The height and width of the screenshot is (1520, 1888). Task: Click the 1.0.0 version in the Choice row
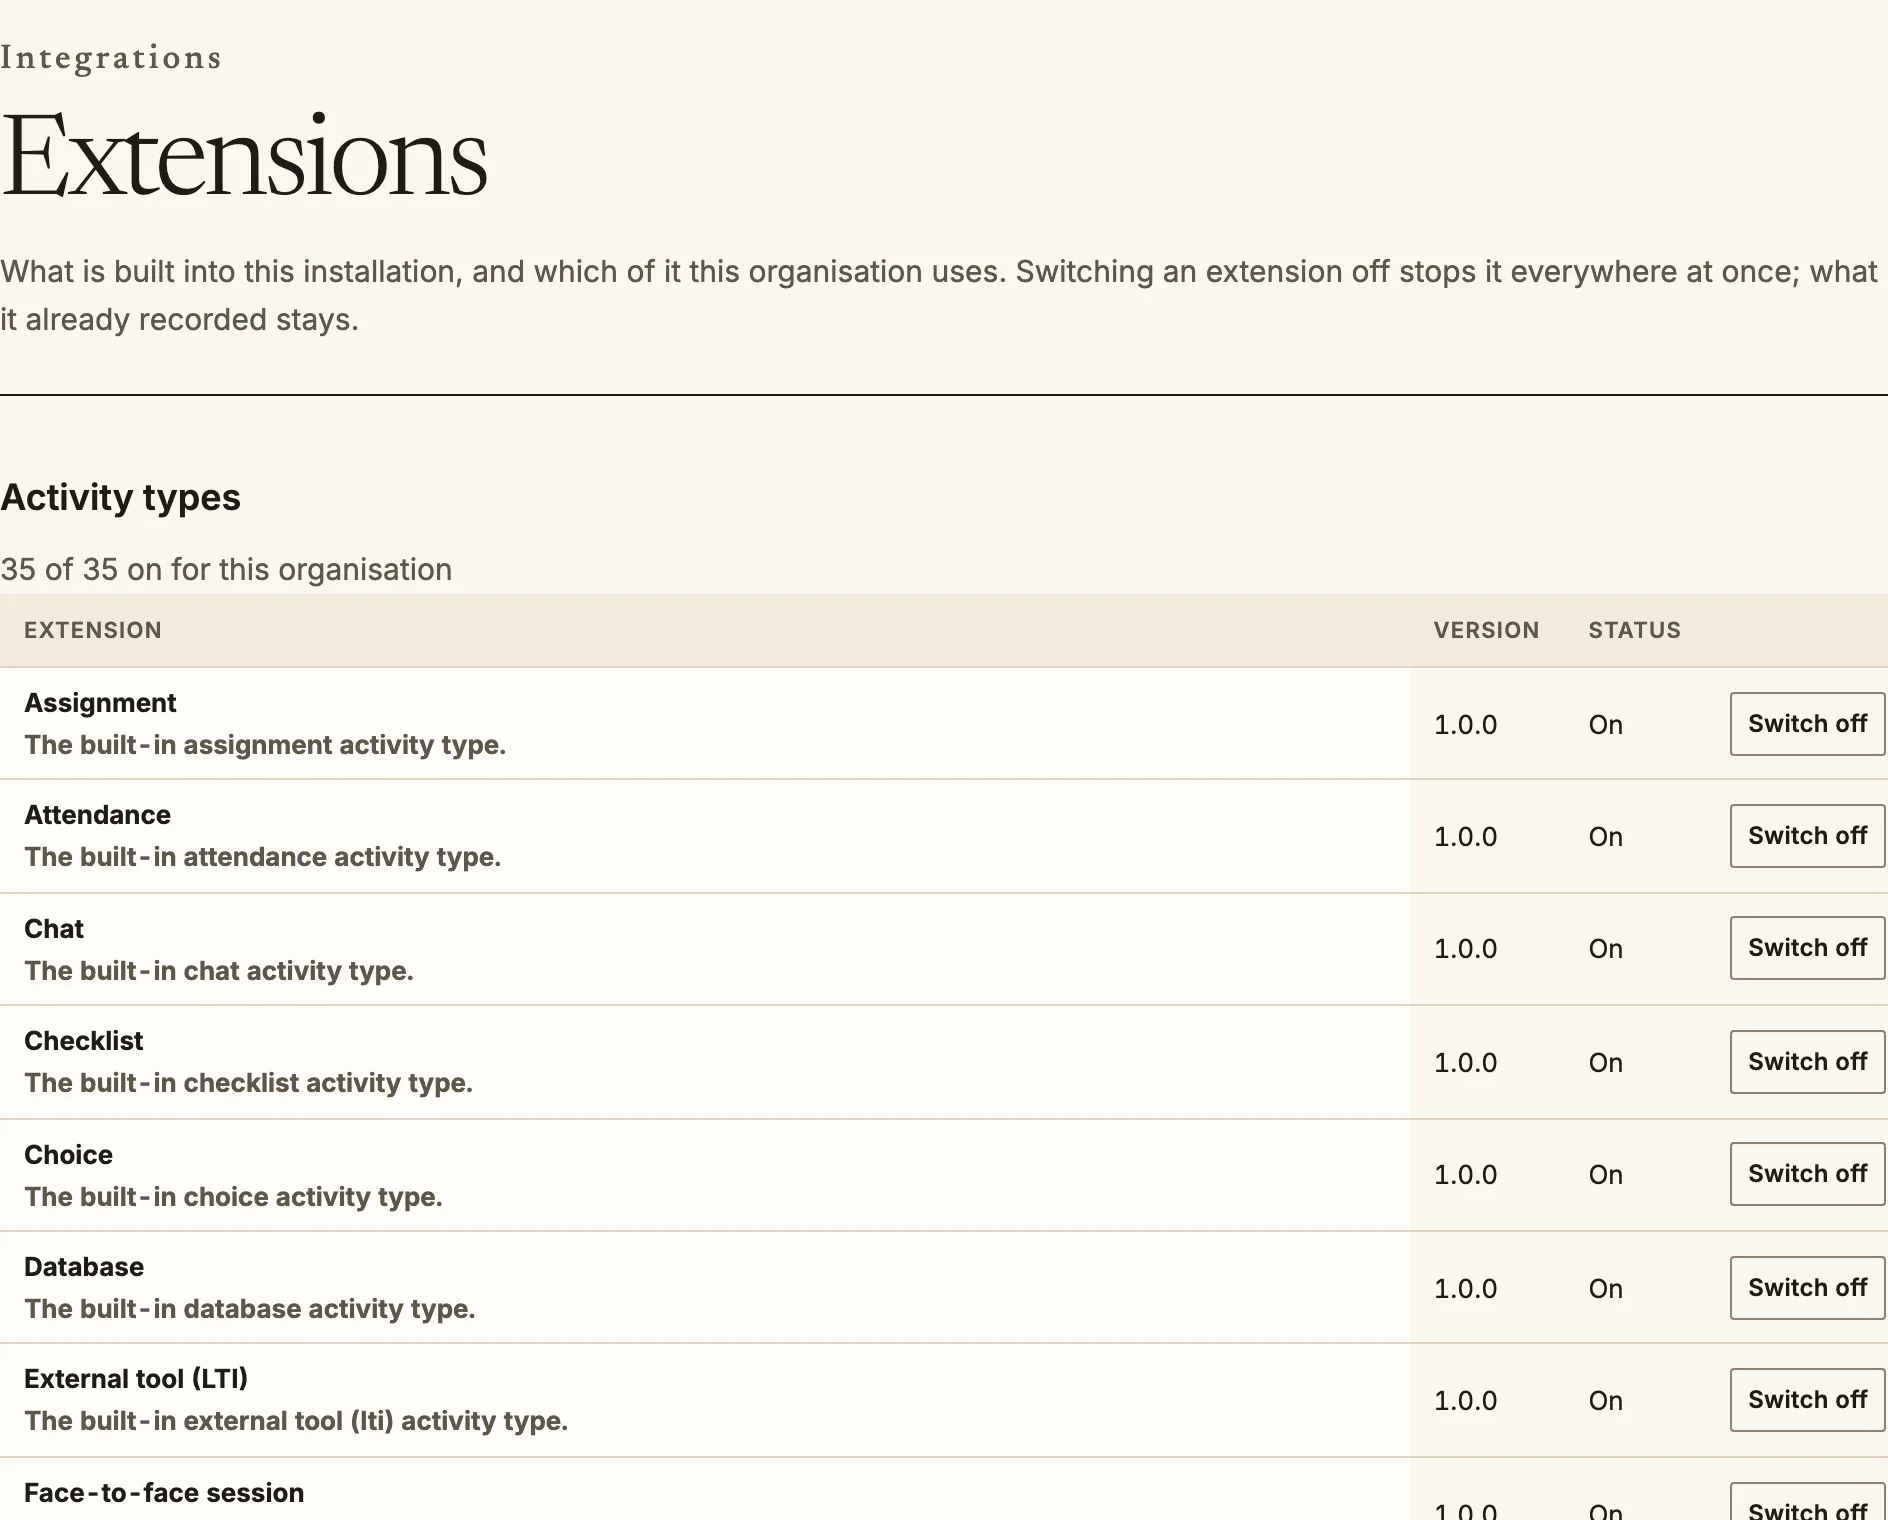[x=1465, y=1175]
